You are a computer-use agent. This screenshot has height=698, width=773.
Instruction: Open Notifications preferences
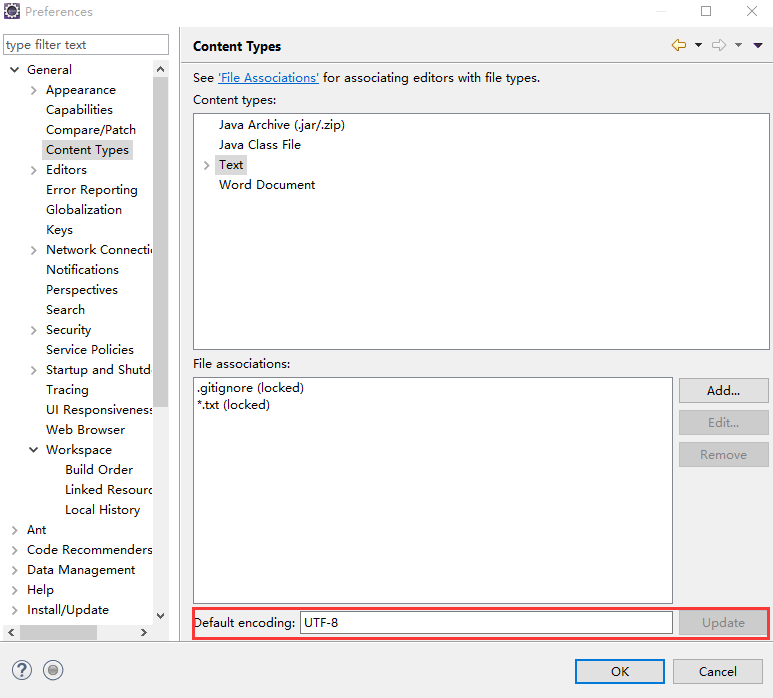(x=82, y=270)
